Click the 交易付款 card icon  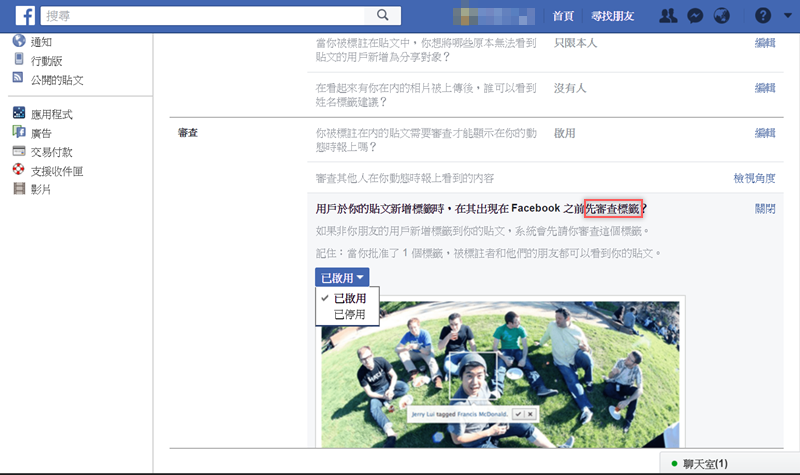coord(19,151)
